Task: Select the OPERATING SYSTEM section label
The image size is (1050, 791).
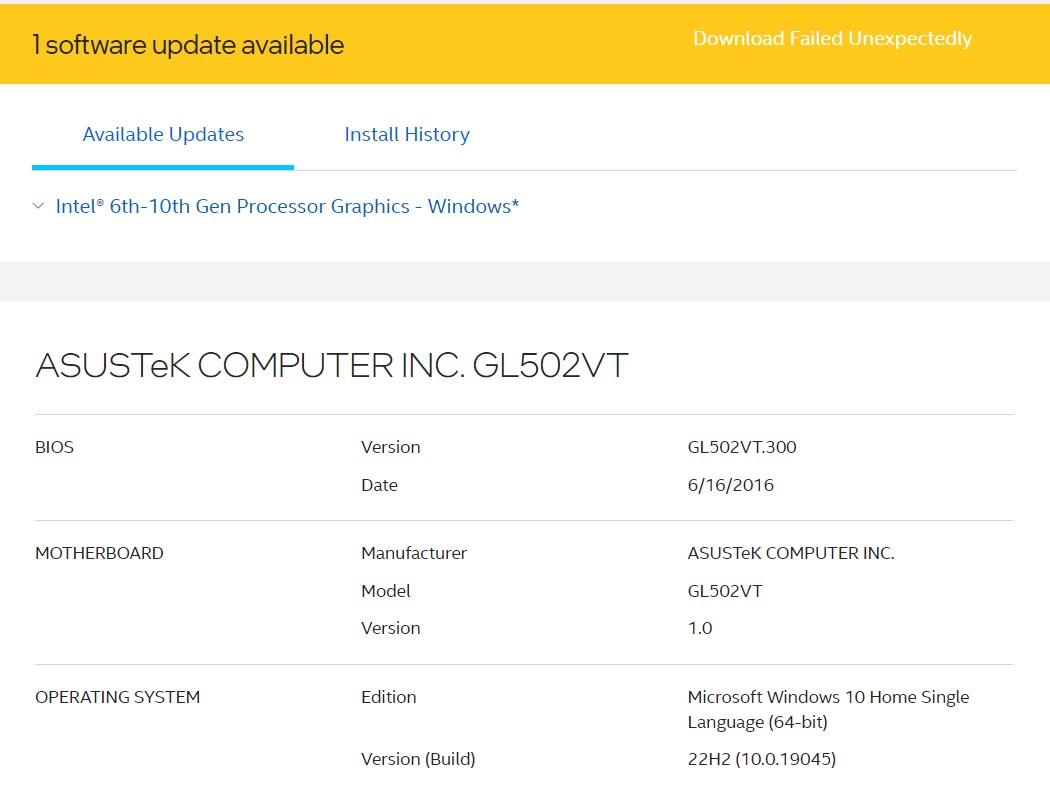Action: (x=117, y=697)
